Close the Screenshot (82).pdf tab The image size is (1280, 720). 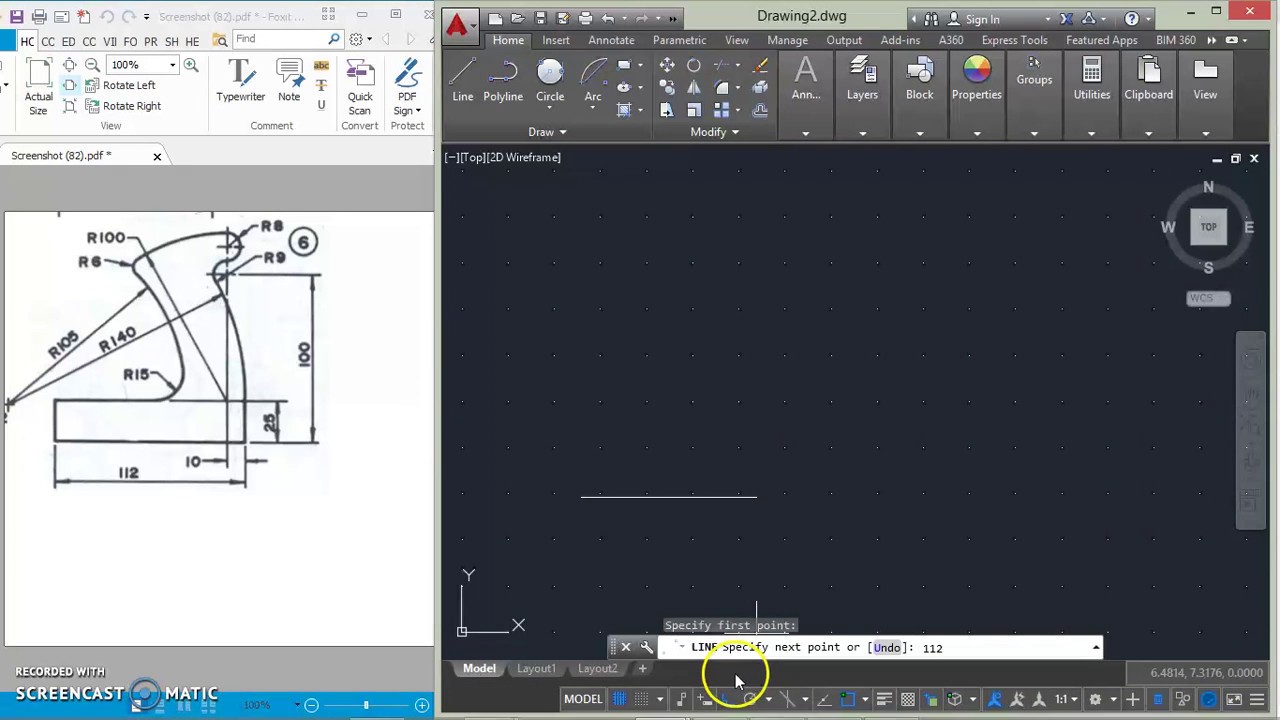tap(157, 156)
